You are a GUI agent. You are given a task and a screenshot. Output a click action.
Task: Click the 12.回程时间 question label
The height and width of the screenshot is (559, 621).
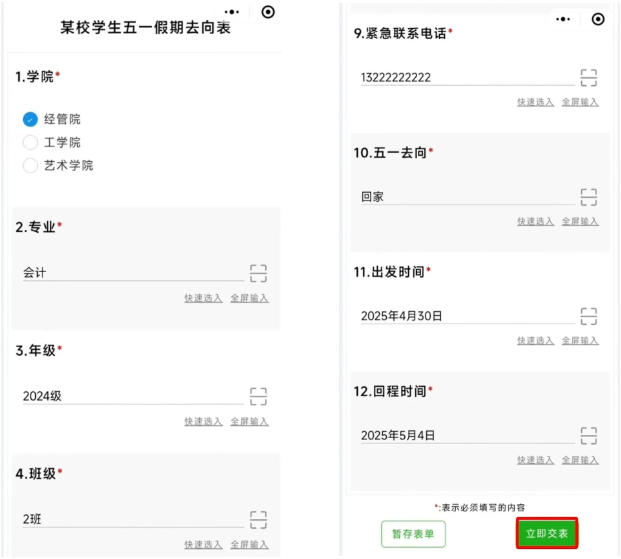[393, 391]
